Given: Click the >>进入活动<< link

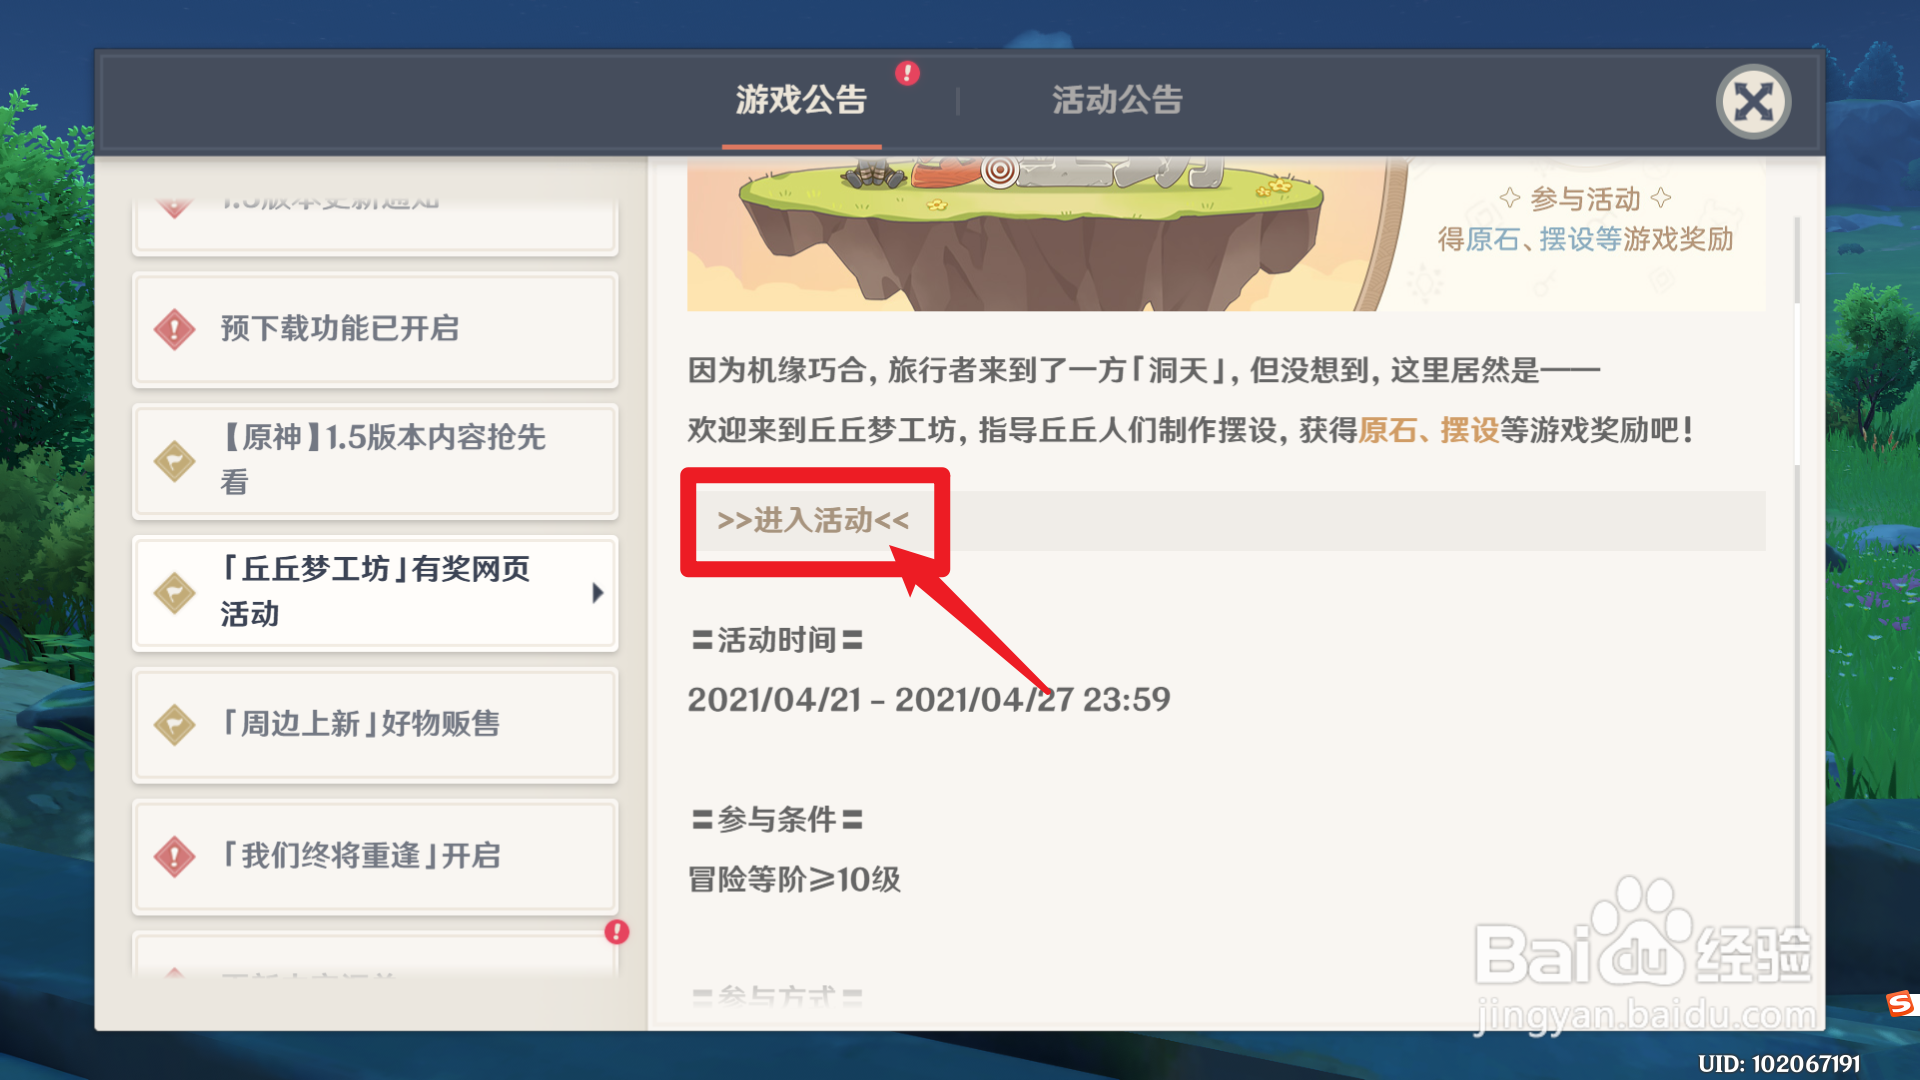Looking at the screenshot, I should pyautogui.click(x=813, y=520).
